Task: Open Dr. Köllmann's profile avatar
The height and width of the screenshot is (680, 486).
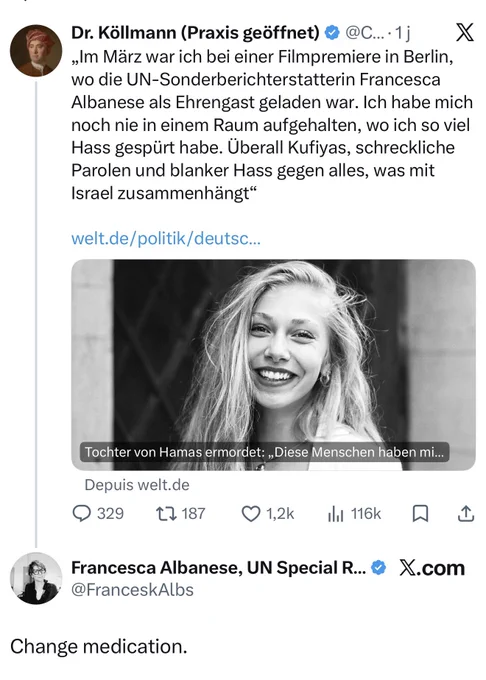Action: click(x=36, y=50)
